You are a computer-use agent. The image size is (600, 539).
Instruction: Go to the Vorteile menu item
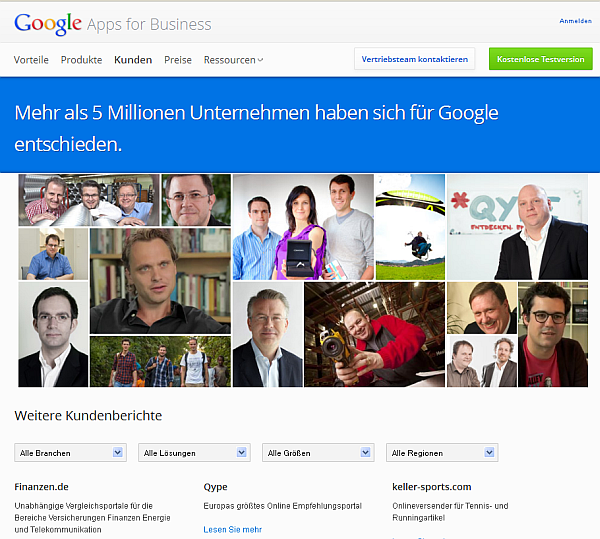(31, 60)
